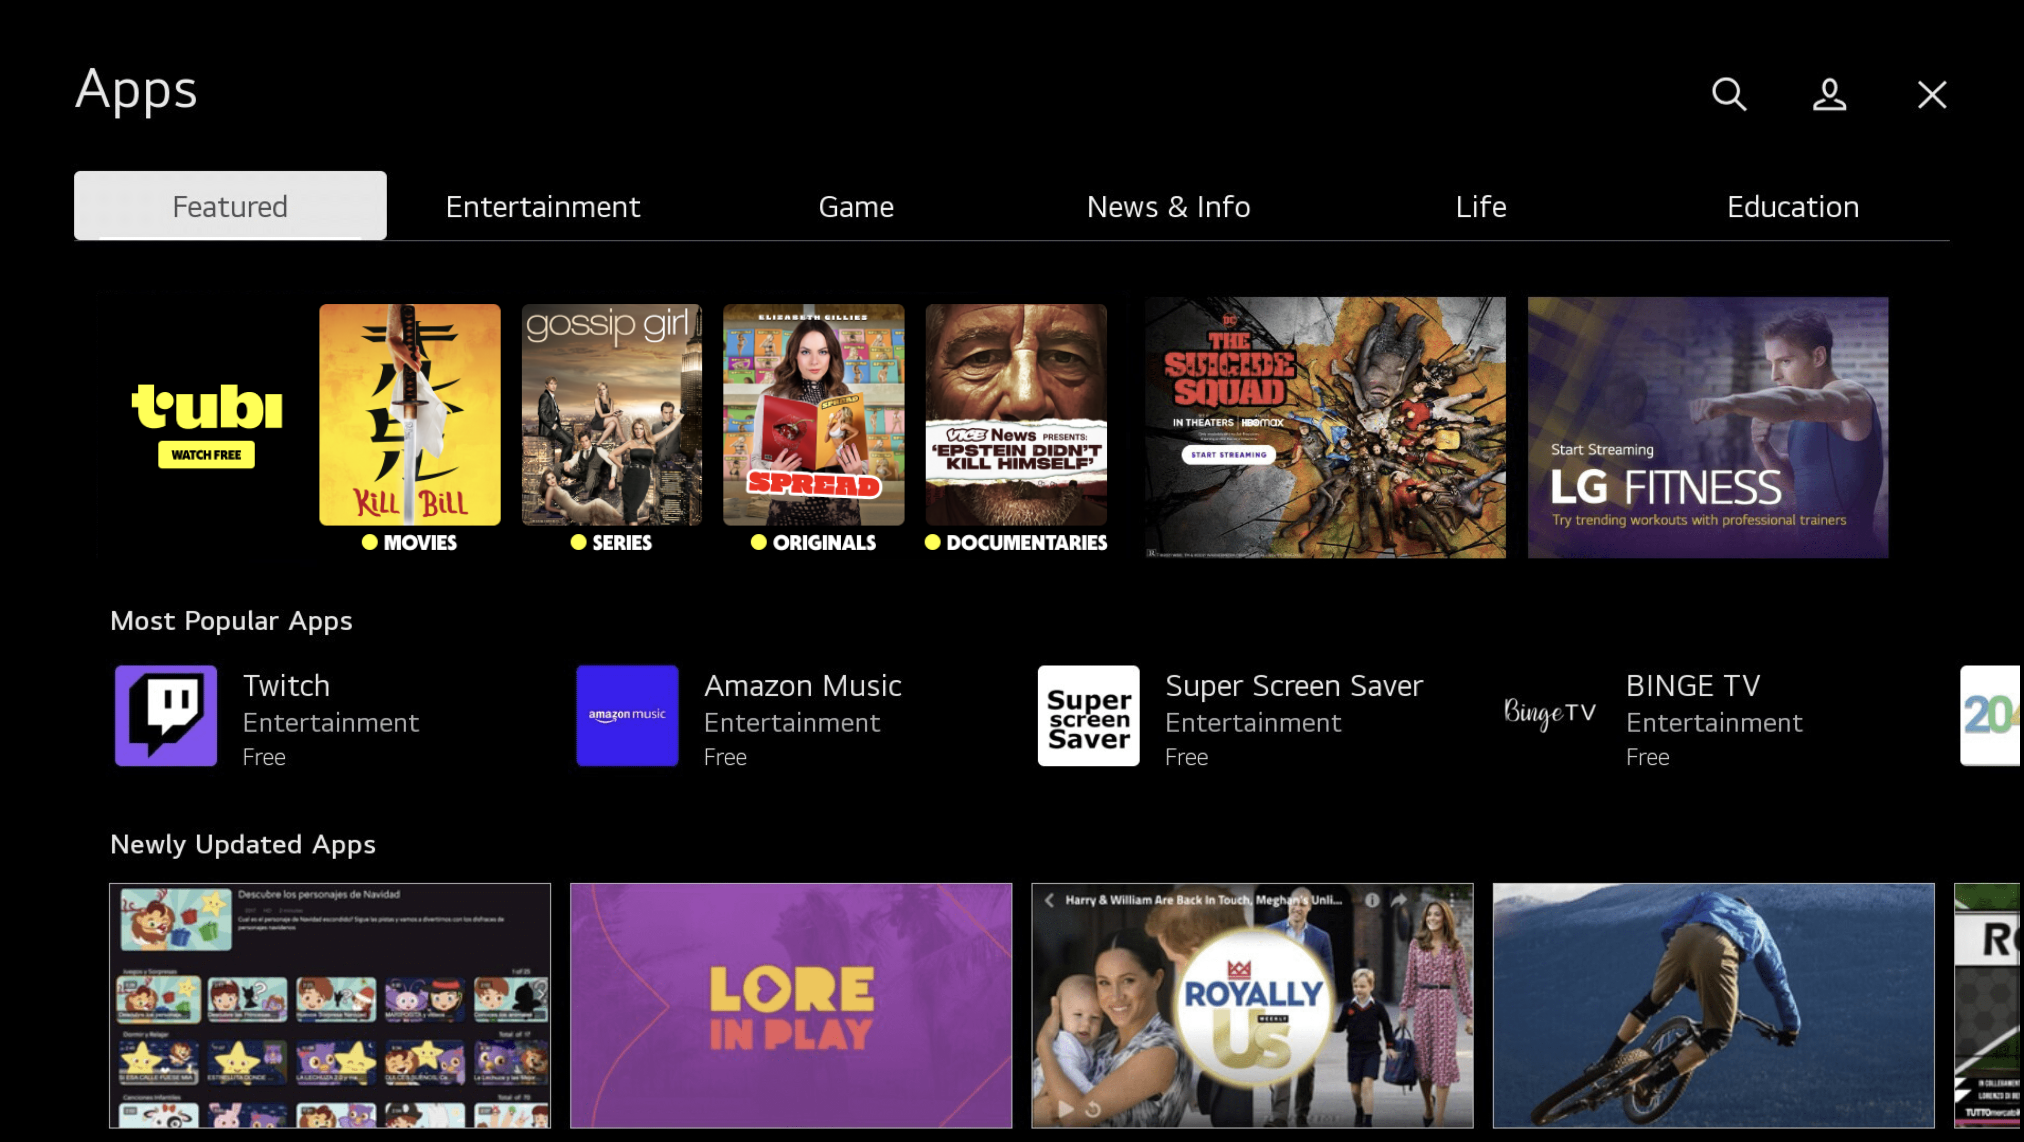Open The Suicide Squad banner
The image size is (2024, 1142).
click(1325, 427)
